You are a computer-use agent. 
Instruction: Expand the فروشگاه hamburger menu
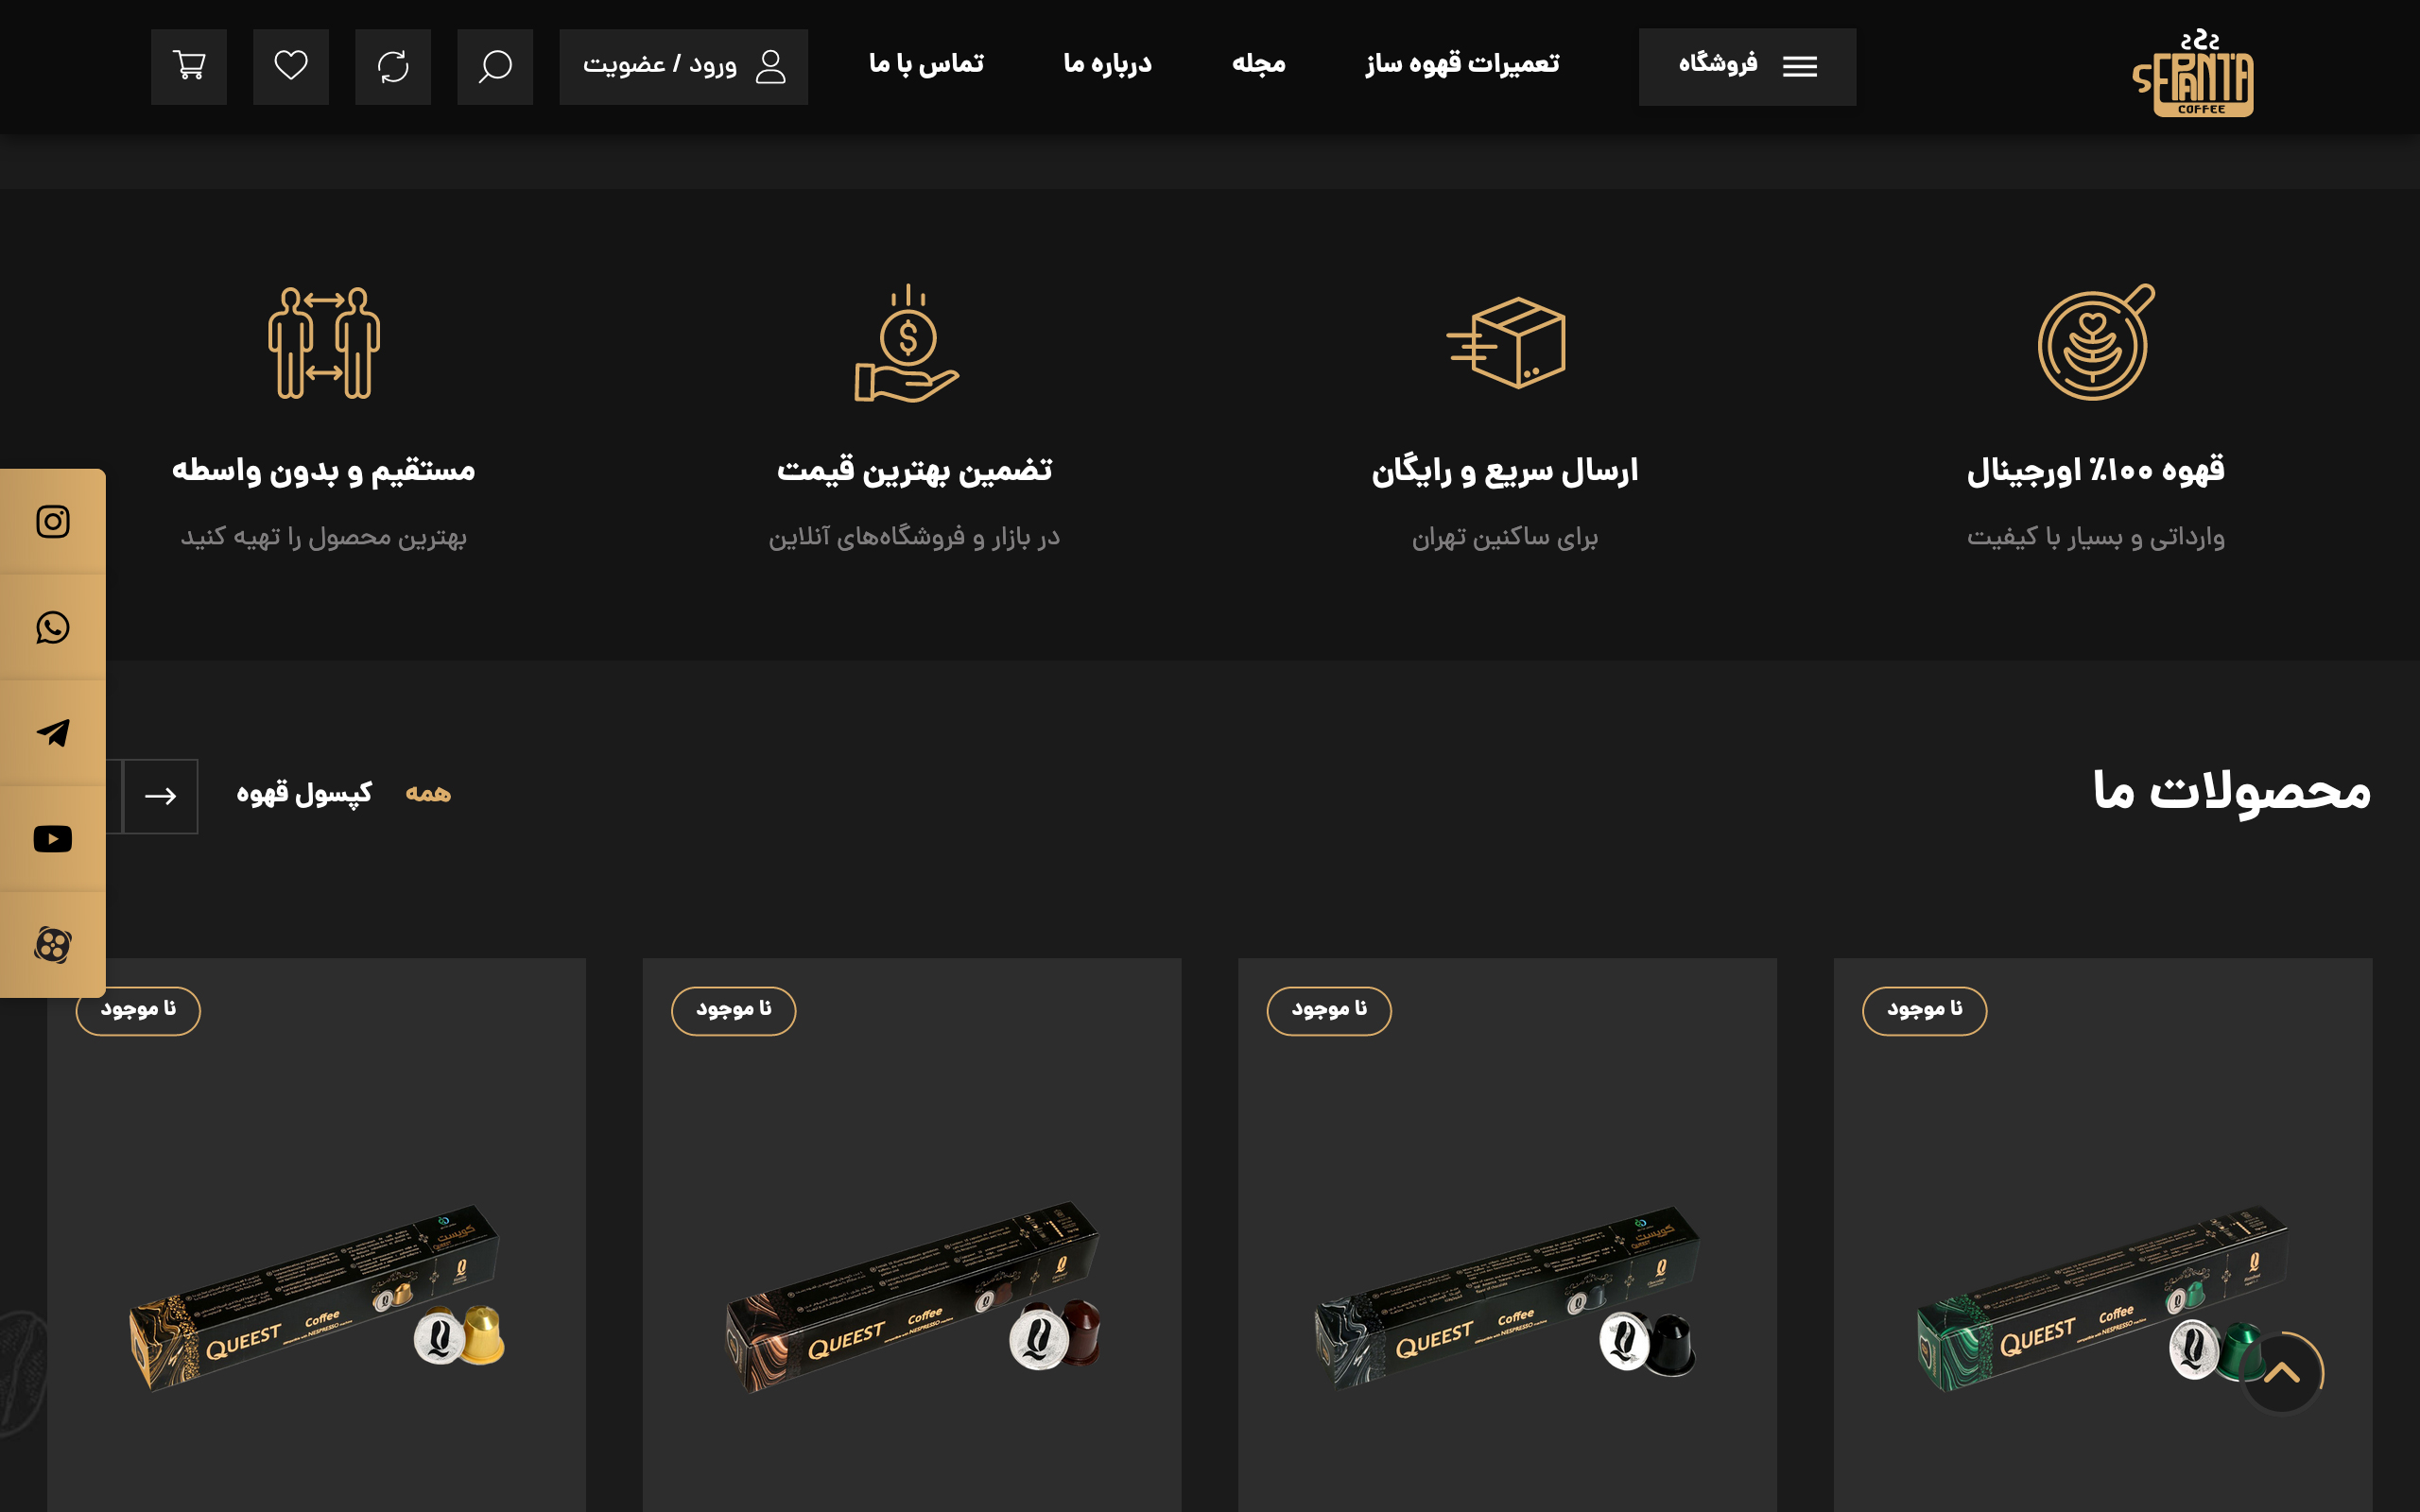(x=1747, y=67)
